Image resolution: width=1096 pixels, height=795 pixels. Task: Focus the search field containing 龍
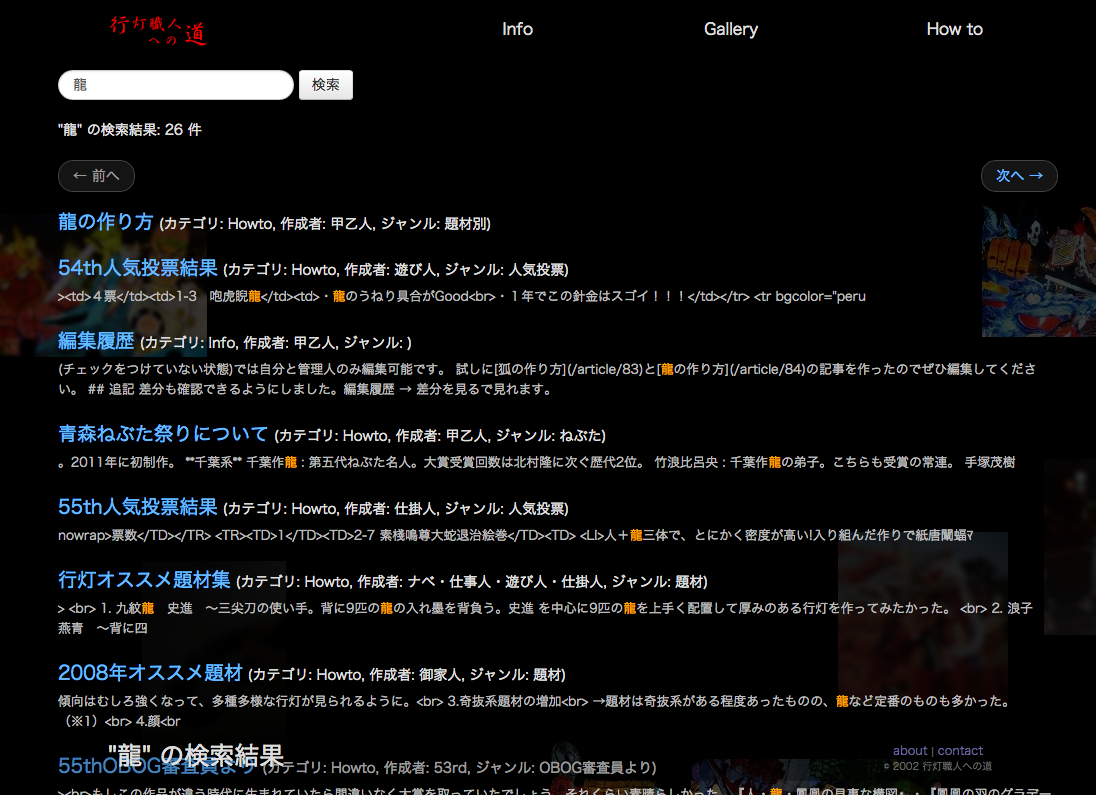pos(175,85)
